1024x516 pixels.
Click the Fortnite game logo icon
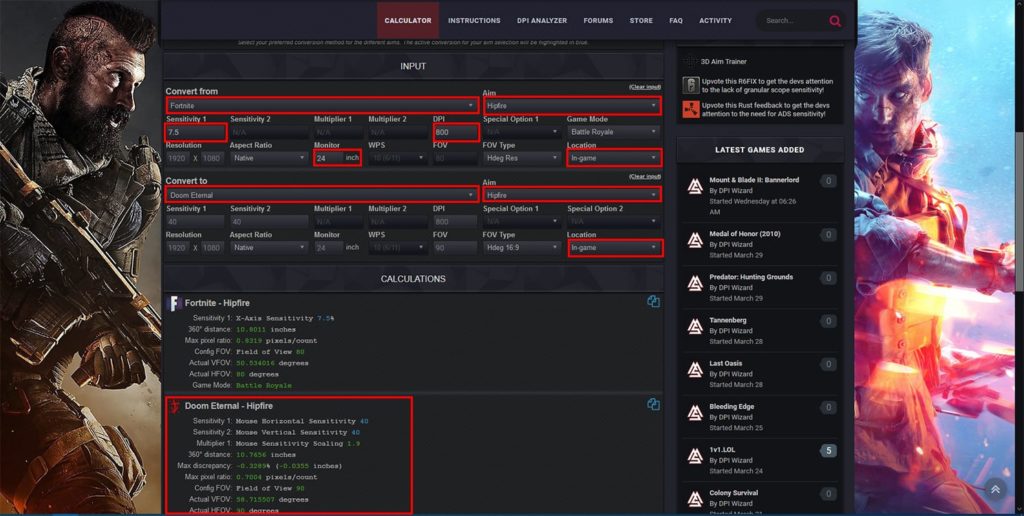174,303
